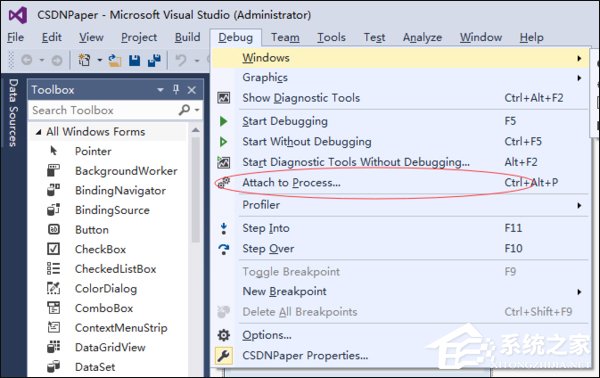Click the Navigate Backward toolbar arrow
Screen dimensions: 600x378
click(26, 60)
